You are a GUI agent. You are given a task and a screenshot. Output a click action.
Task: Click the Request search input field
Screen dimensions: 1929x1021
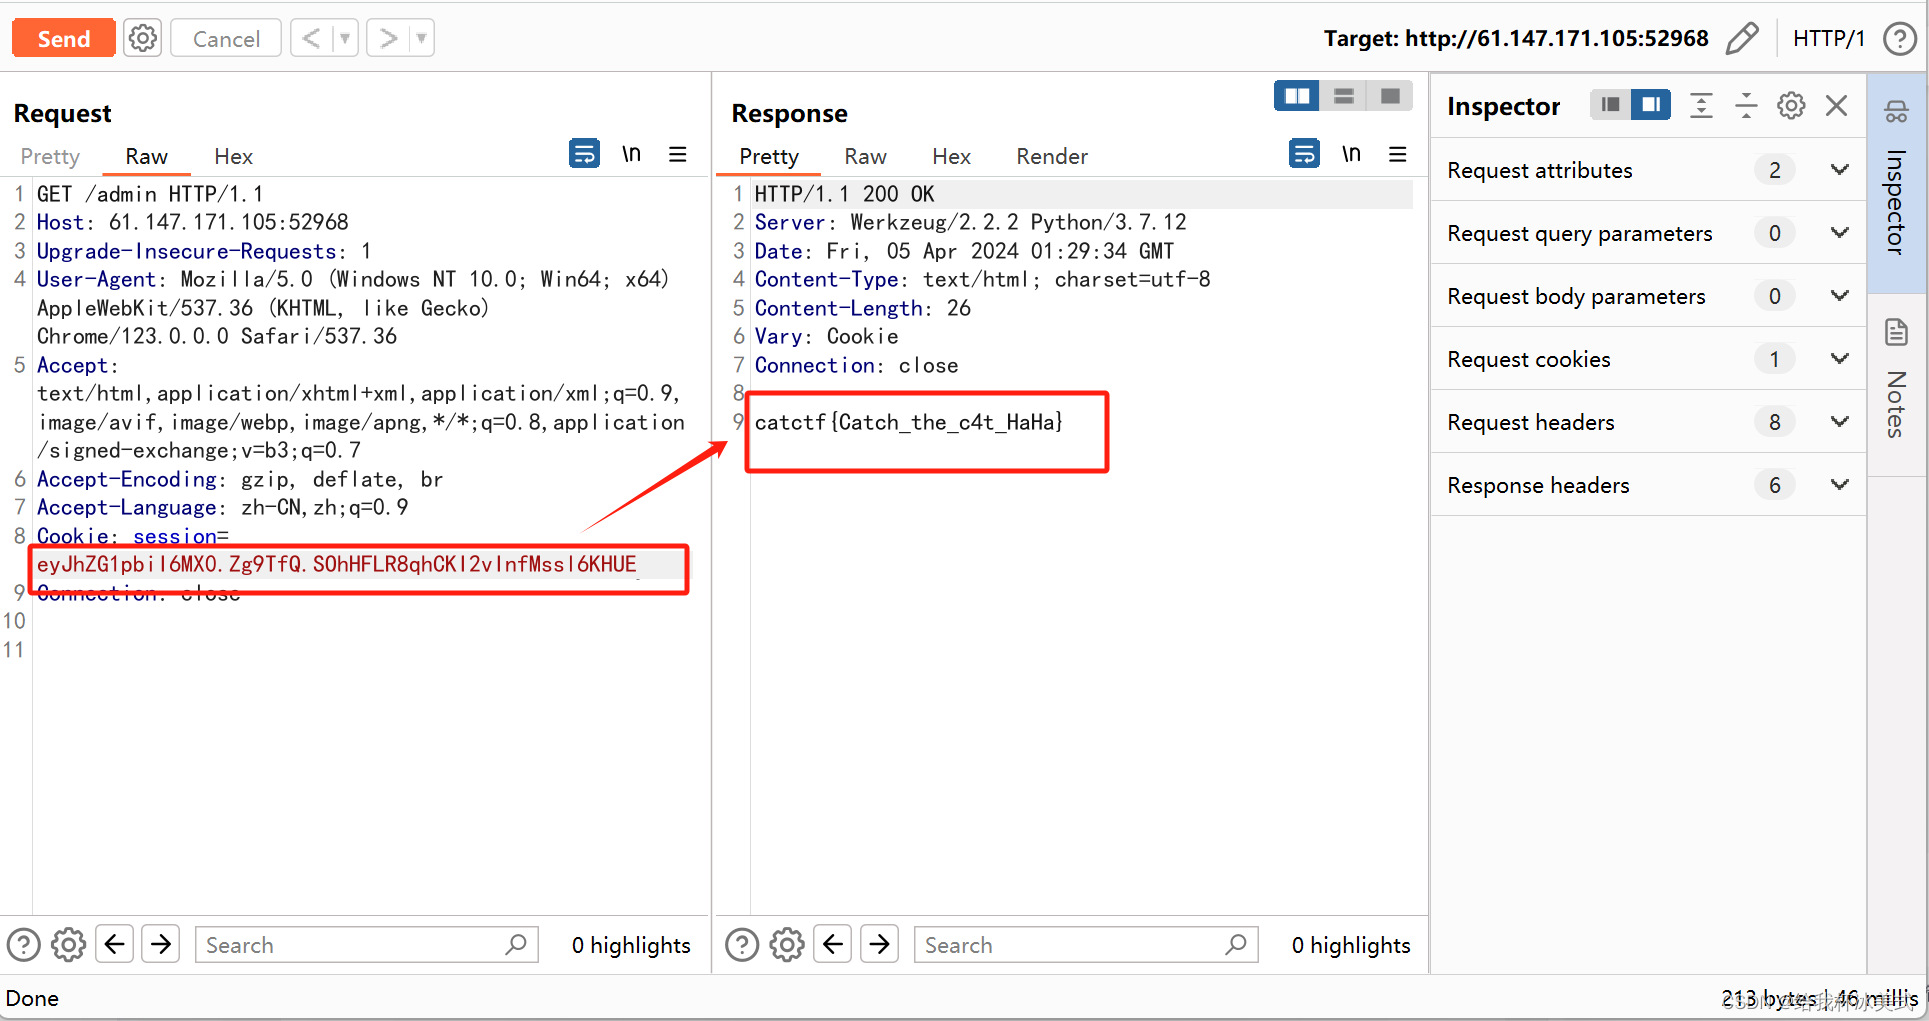click(367, 945)
